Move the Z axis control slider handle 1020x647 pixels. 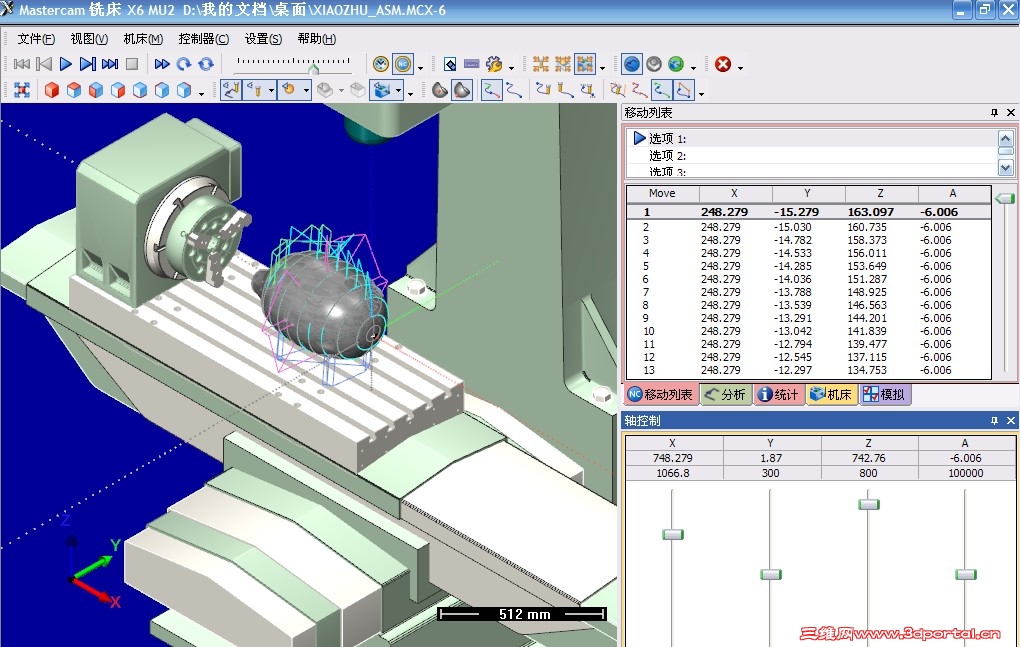click(868, 504)
